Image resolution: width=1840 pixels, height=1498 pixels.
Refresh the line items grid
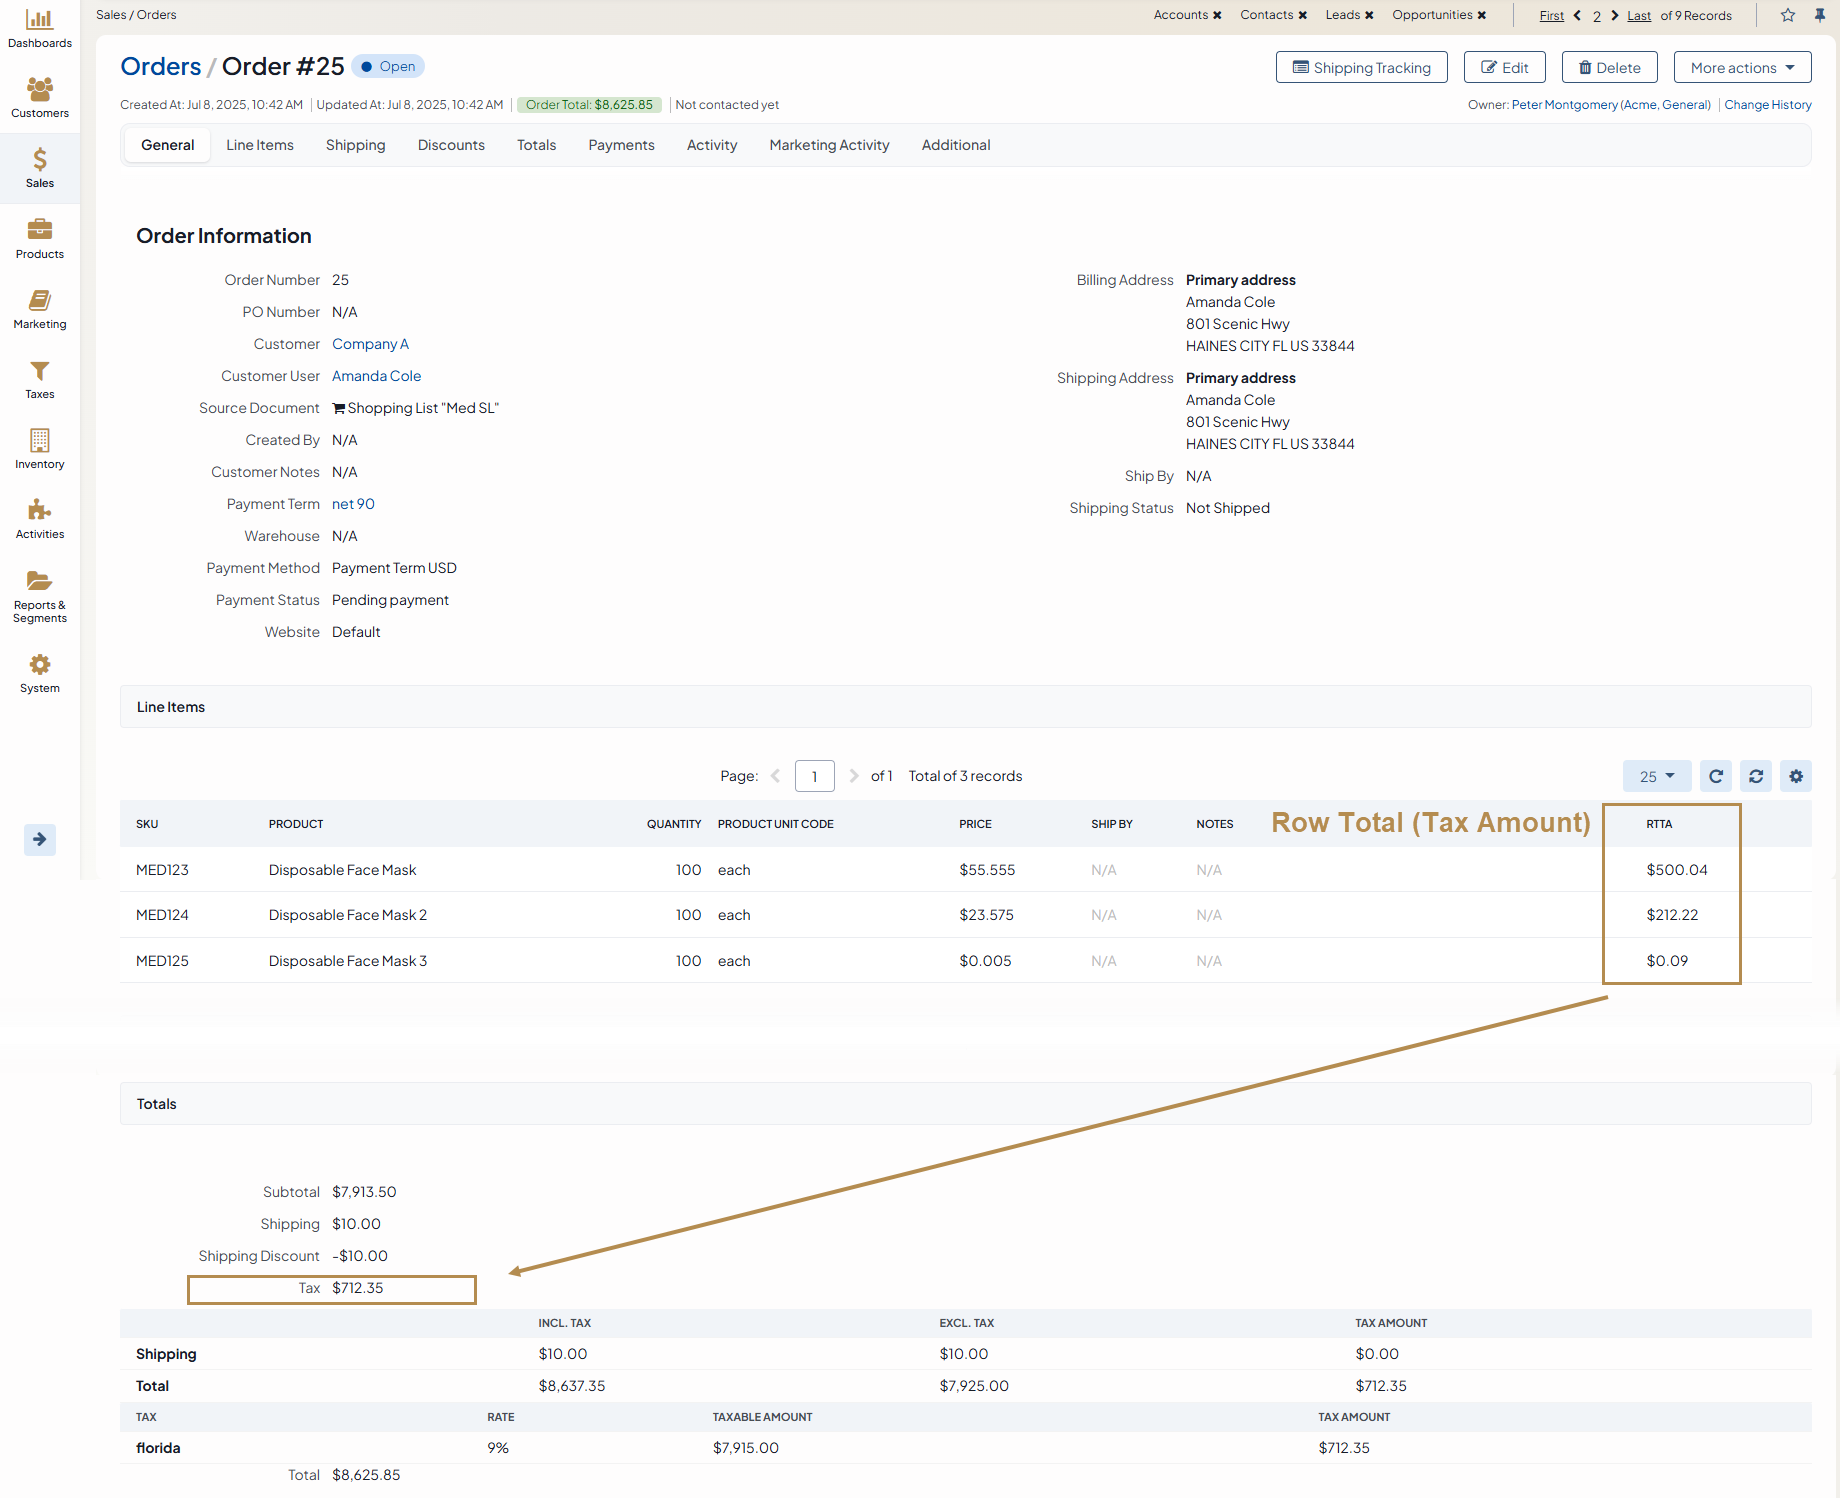click(x=1716, y=776)
